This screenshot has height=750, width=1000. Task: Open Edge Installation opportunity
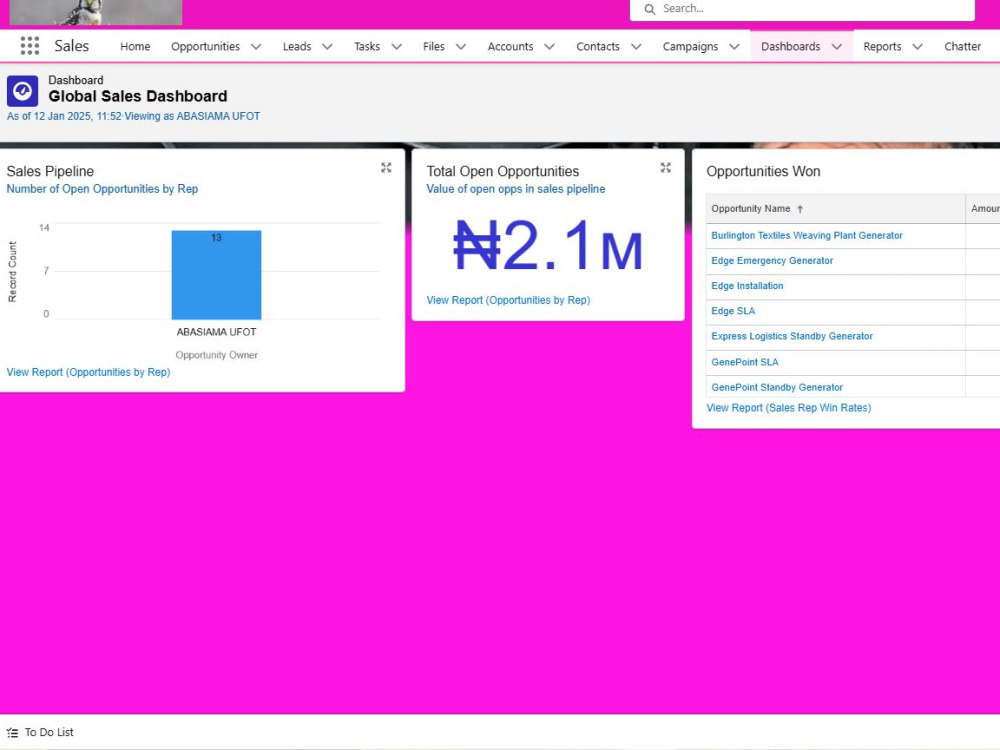tap(747, 286)
